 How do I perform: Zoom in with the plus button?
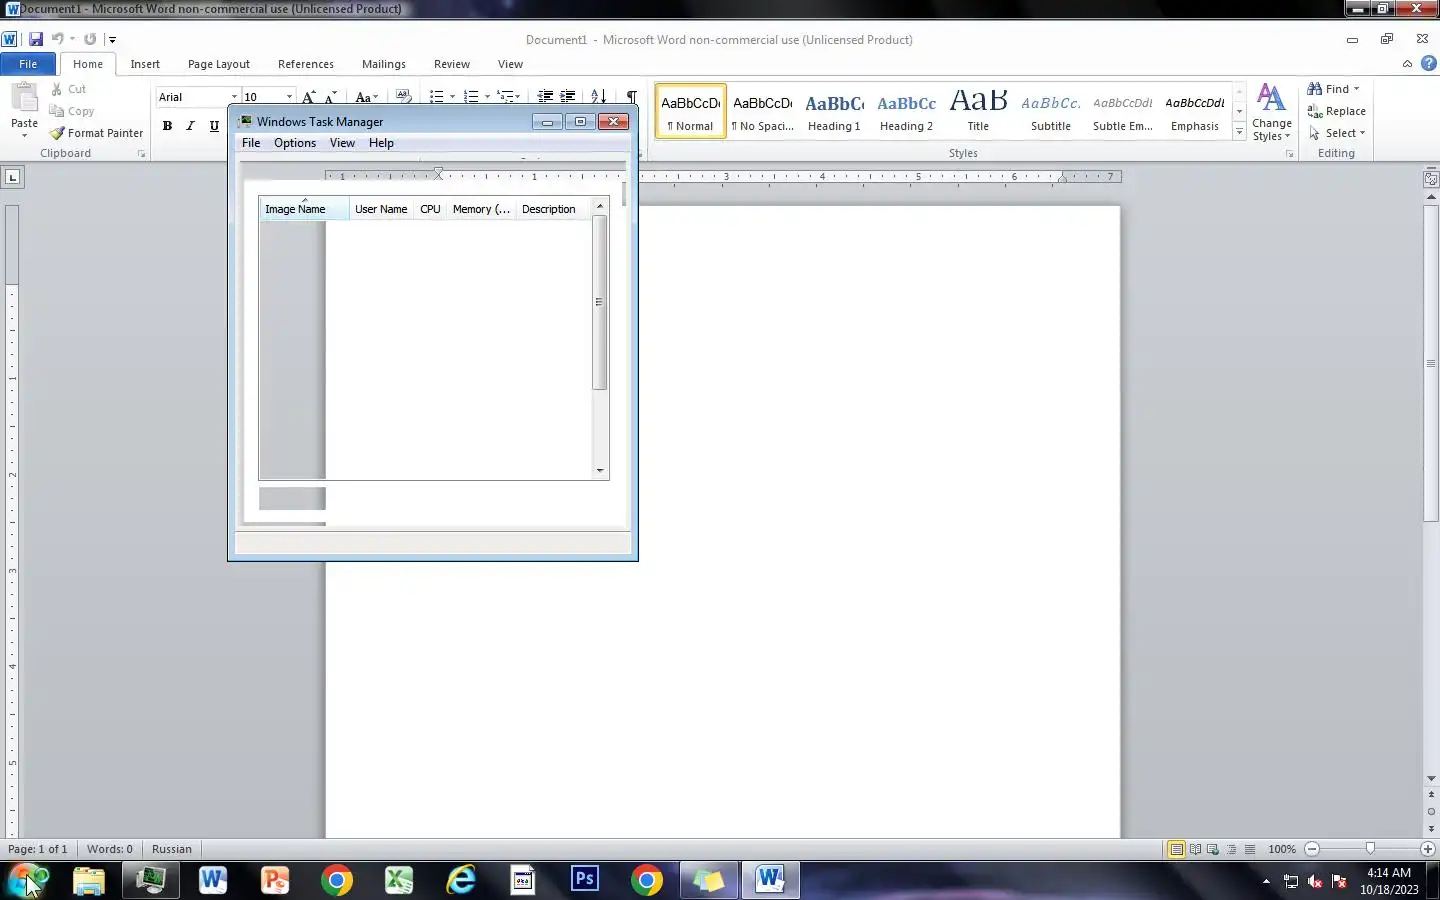(1427, 849)
